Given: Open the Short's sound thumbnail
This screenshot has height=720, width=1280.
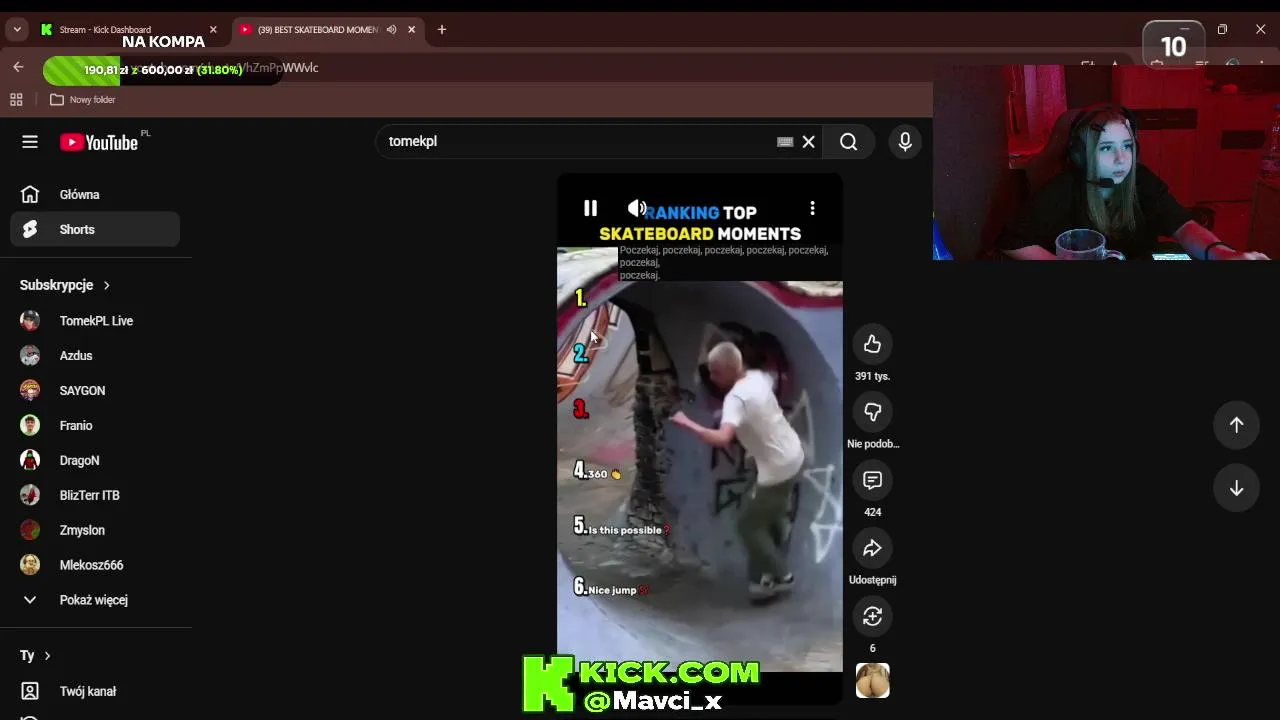Looking at the screenshot, I should click(872, 681).
